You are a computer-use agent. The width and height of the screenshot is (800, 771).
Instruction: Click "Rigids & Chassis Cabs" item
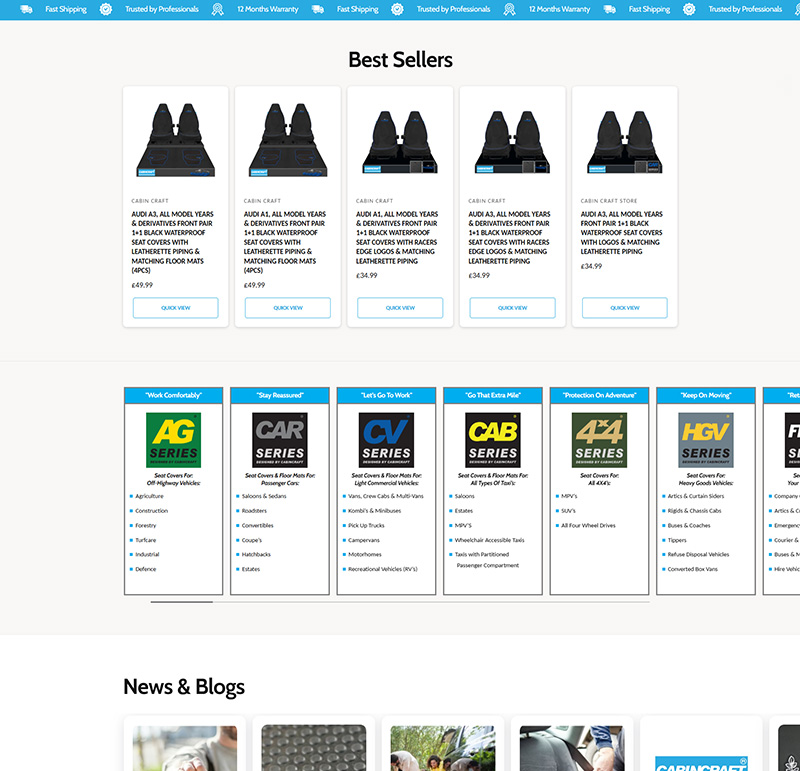point(694,511)
